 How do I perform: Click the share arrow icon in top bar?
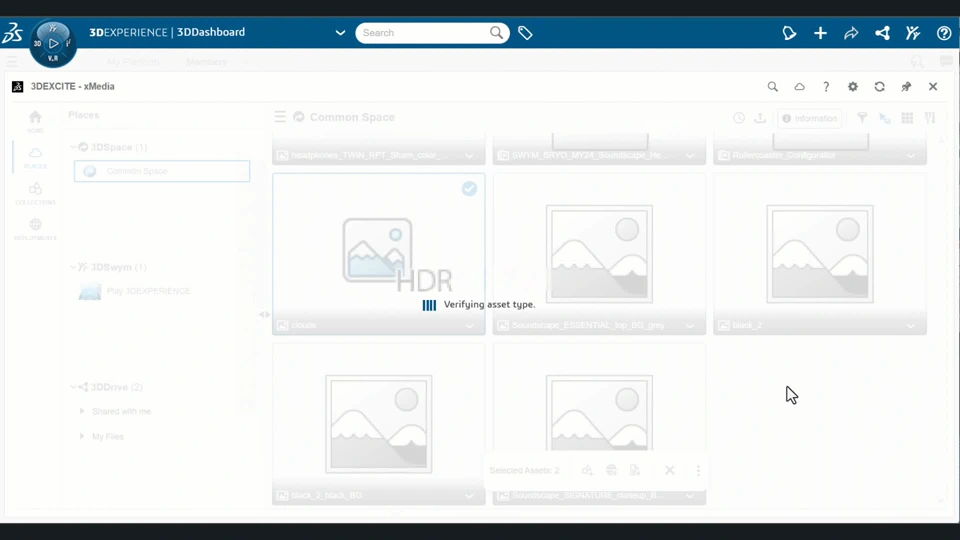click(851, 33)
